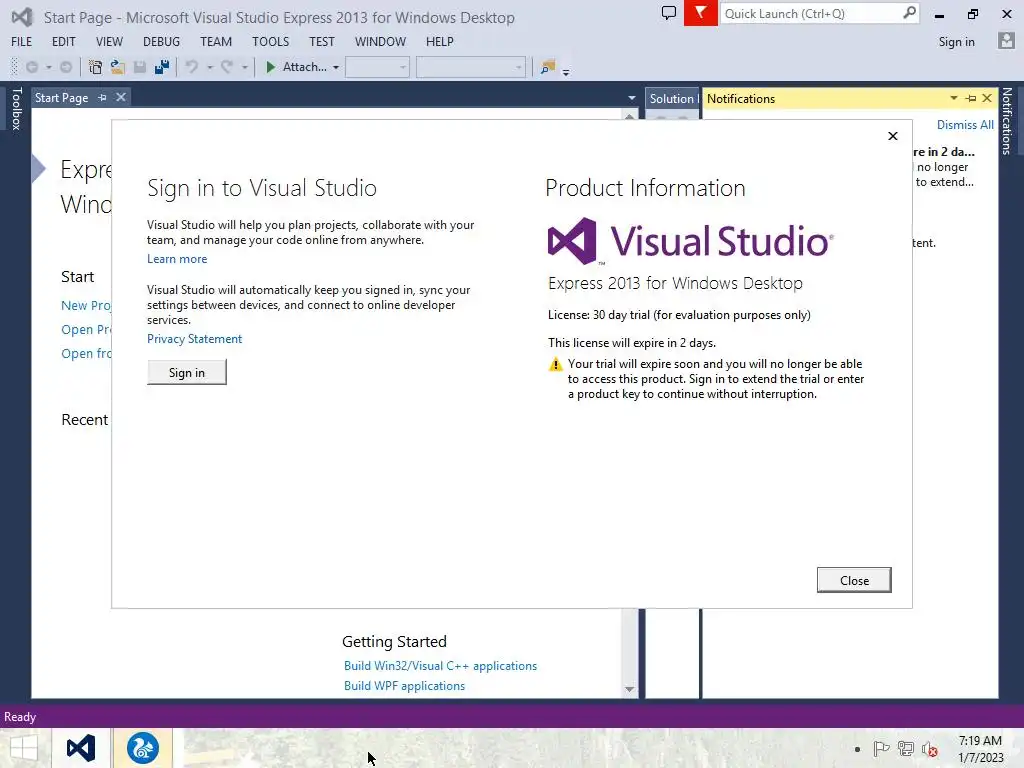Open the HELP menu

tap(440, 41)
